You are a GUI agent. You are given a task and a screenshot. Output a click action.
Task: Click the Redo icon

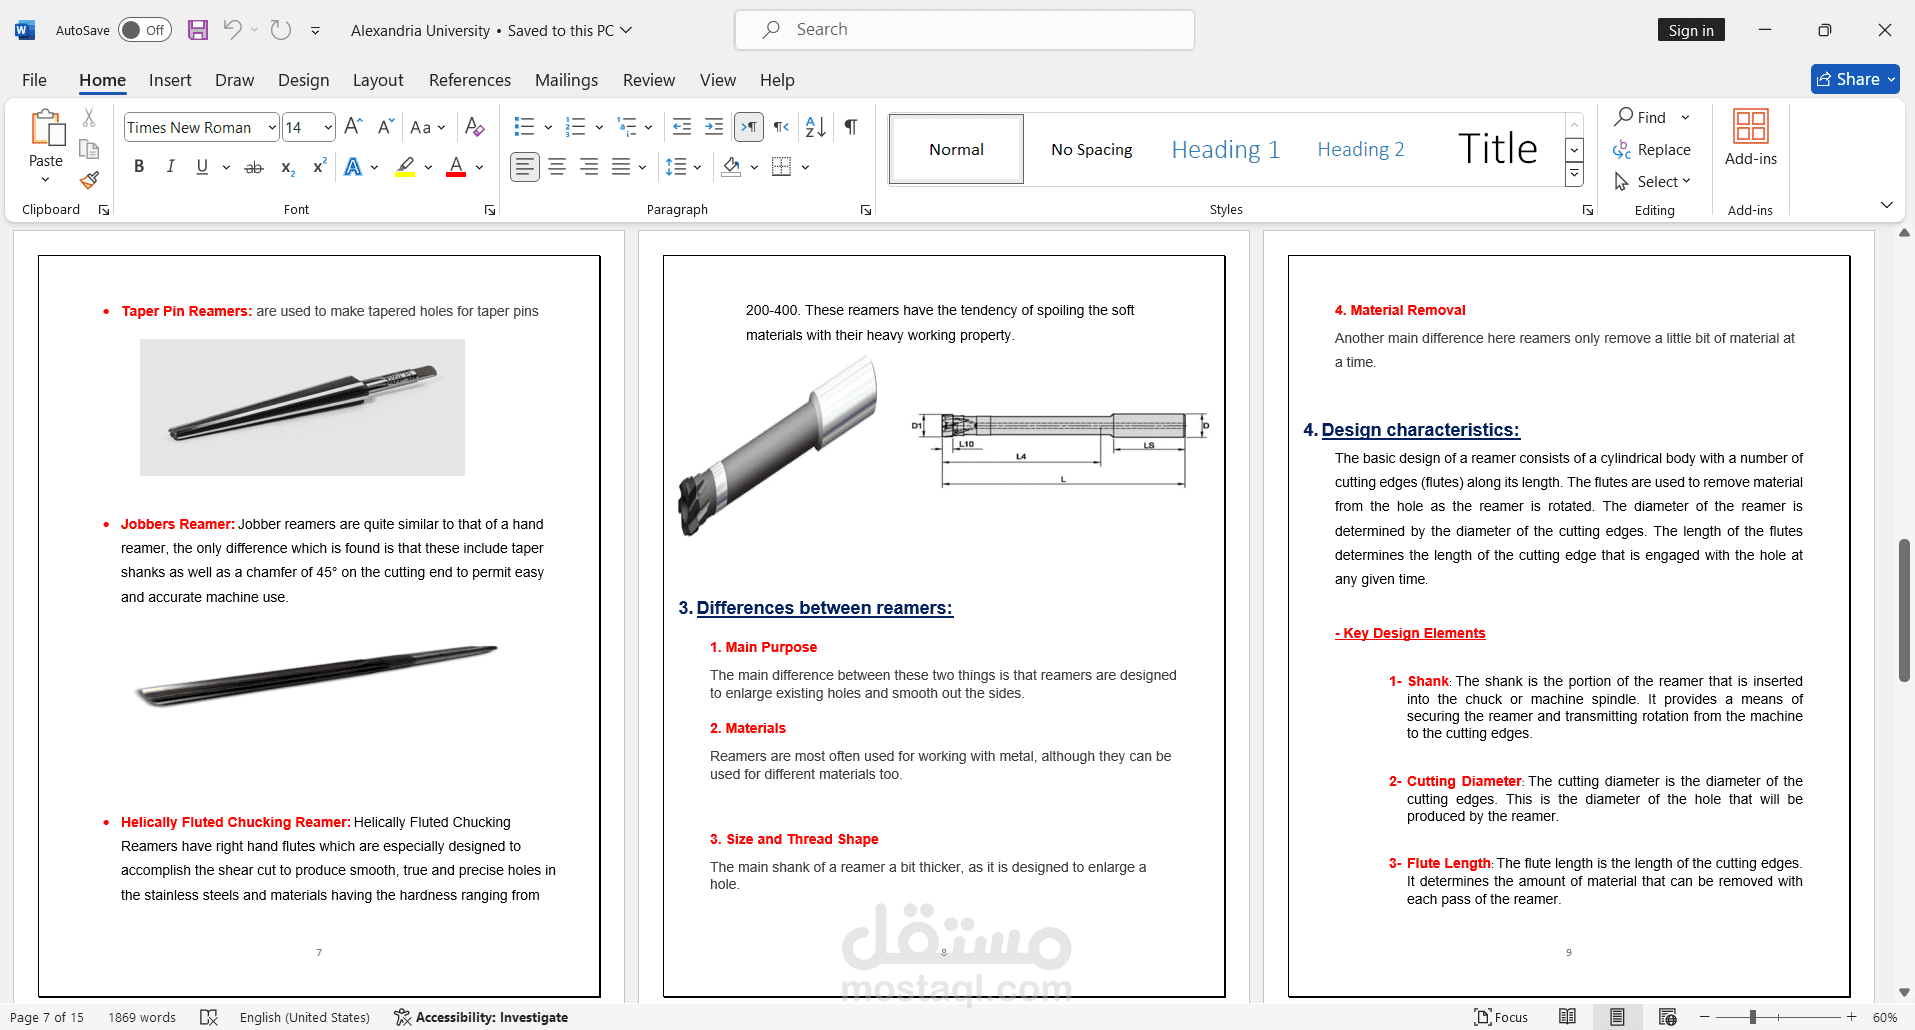(x=281, y=30)
